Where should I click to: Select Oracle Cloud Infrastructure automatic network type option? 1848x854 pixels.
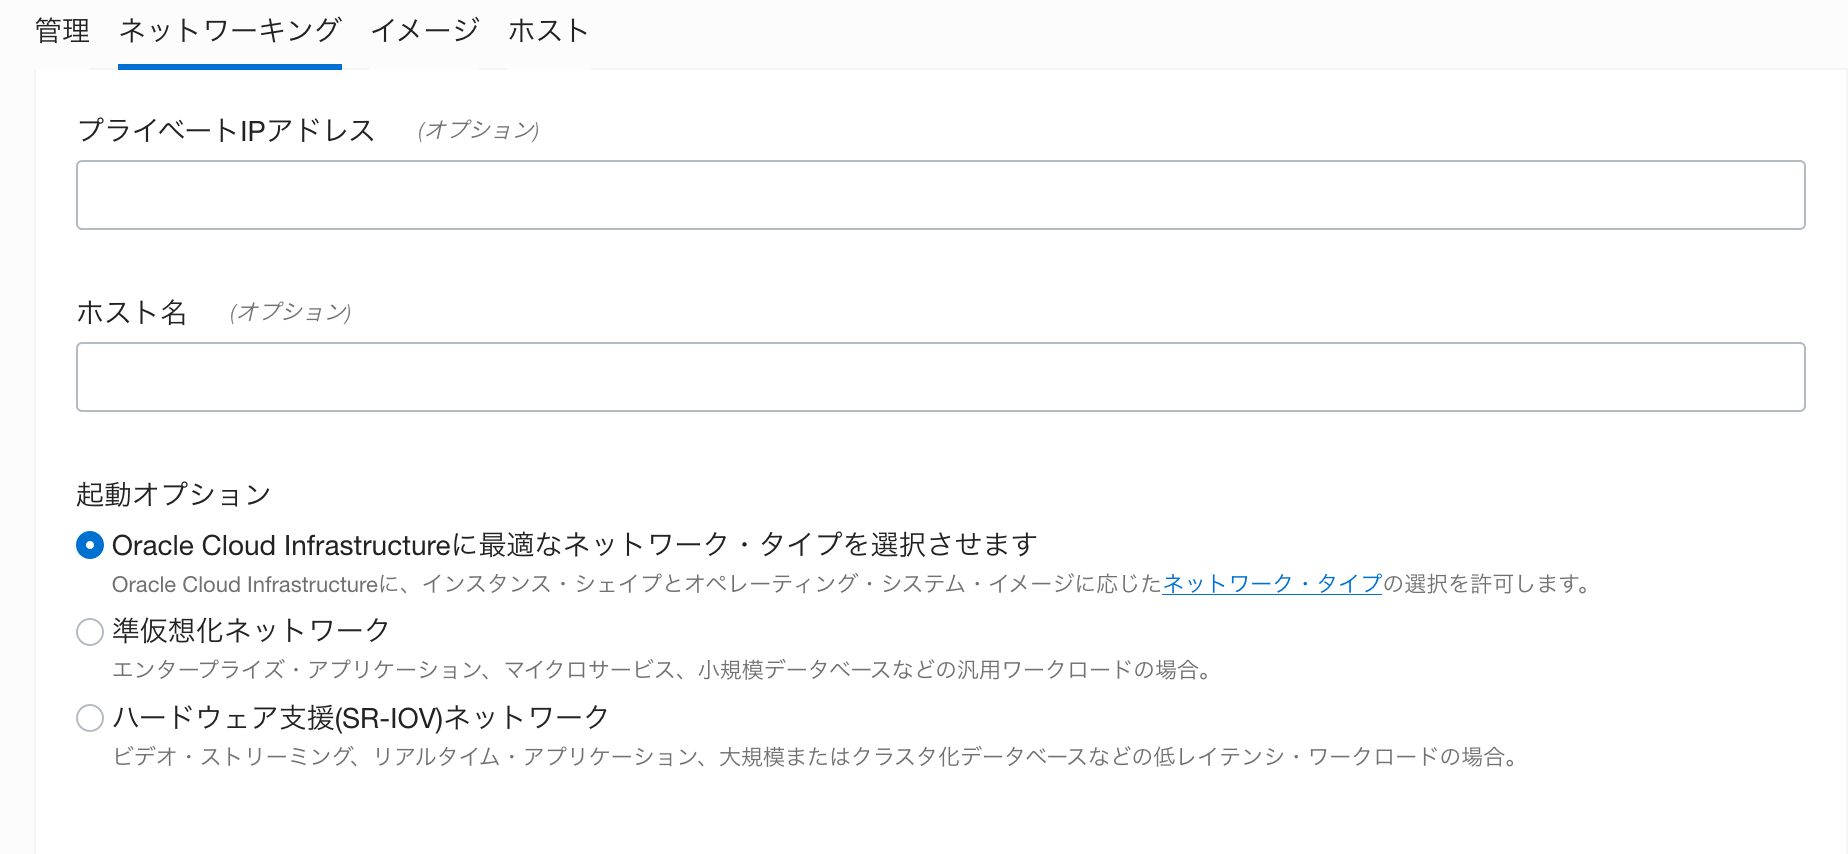tap(90, 545)
